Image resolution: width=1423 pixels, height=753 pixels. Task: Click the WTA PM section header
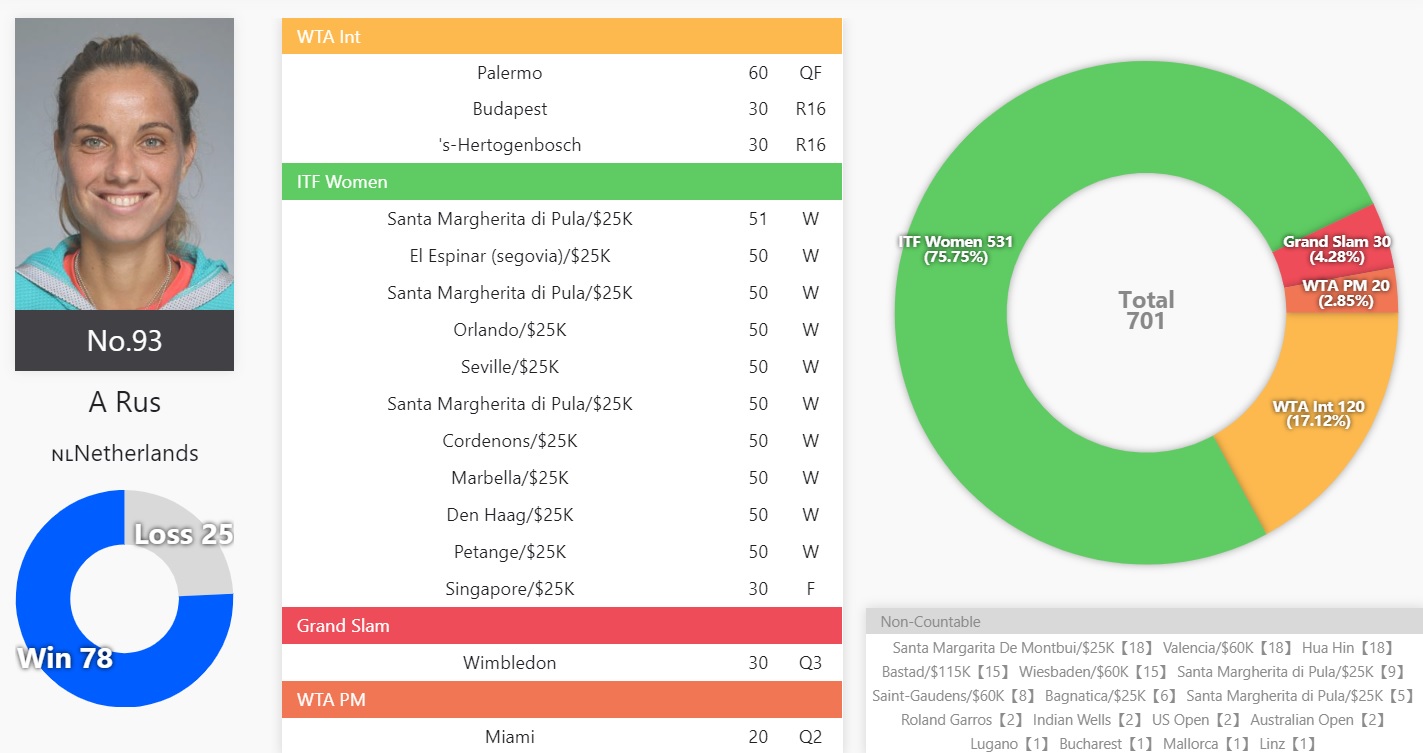pyautogui.click(x=561, y=700)
